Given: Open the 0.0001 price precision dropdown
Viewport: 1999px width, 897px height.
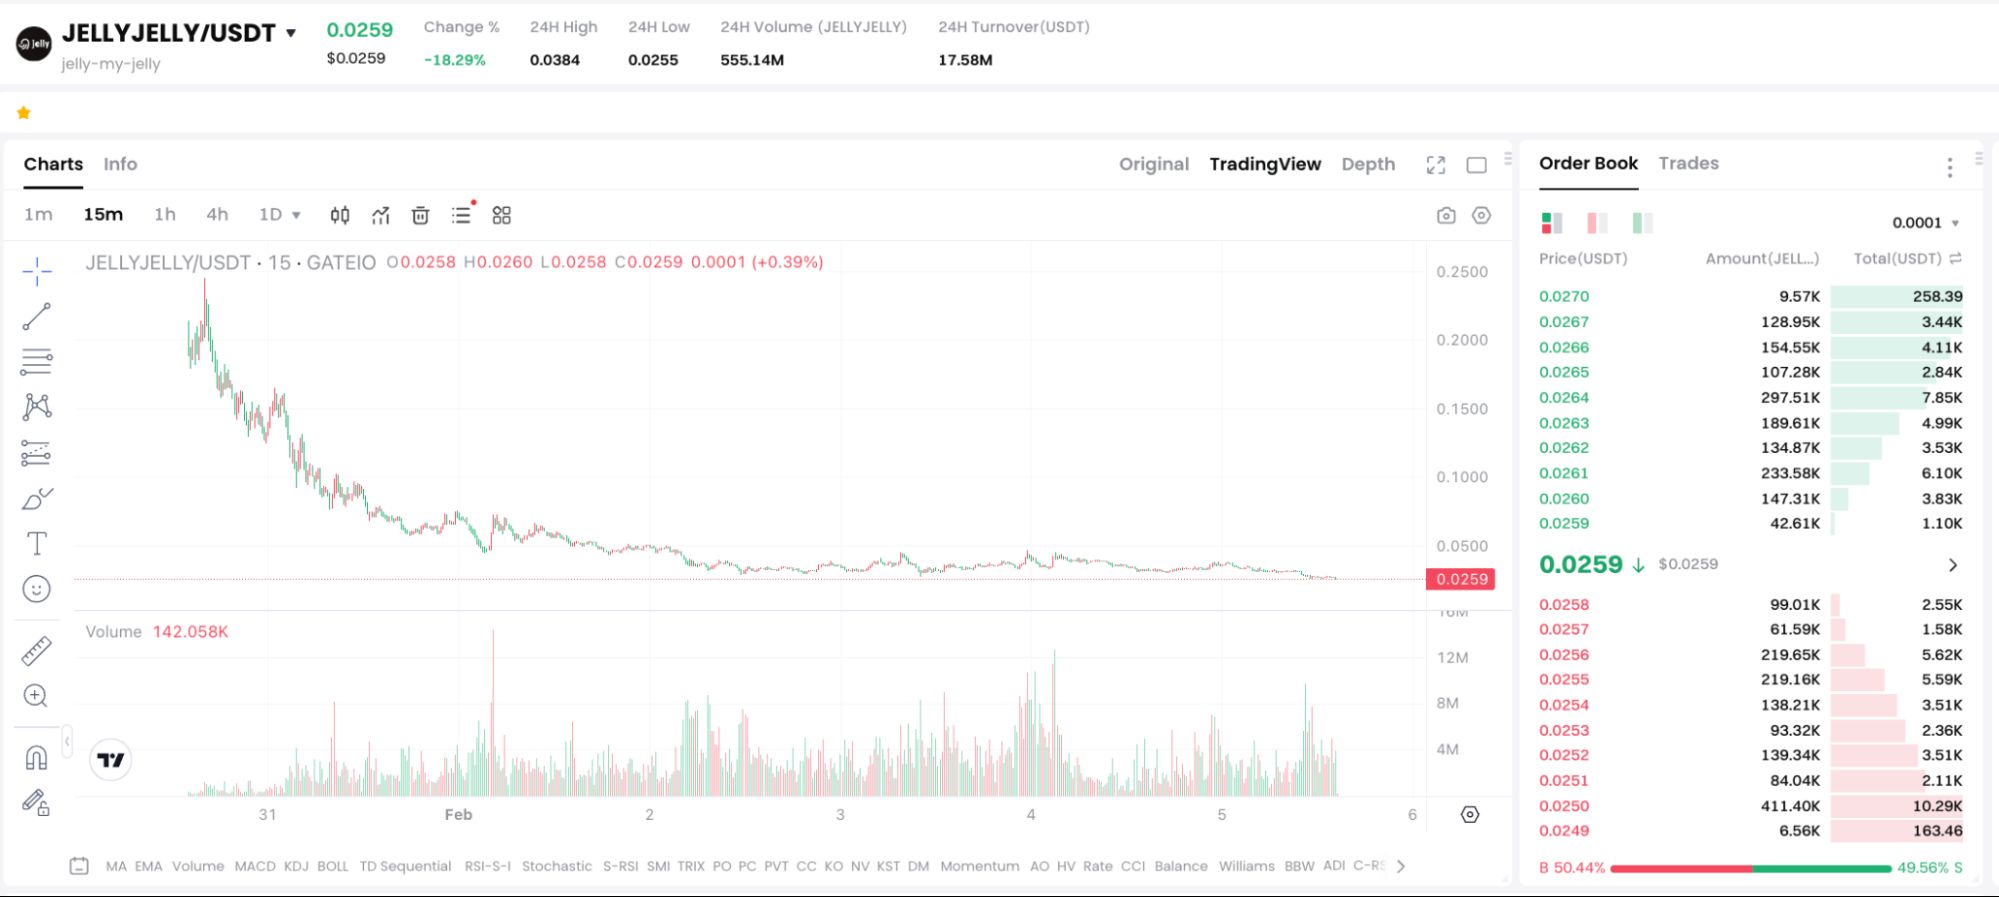Looking at the screenshot, I should 1925,223.
